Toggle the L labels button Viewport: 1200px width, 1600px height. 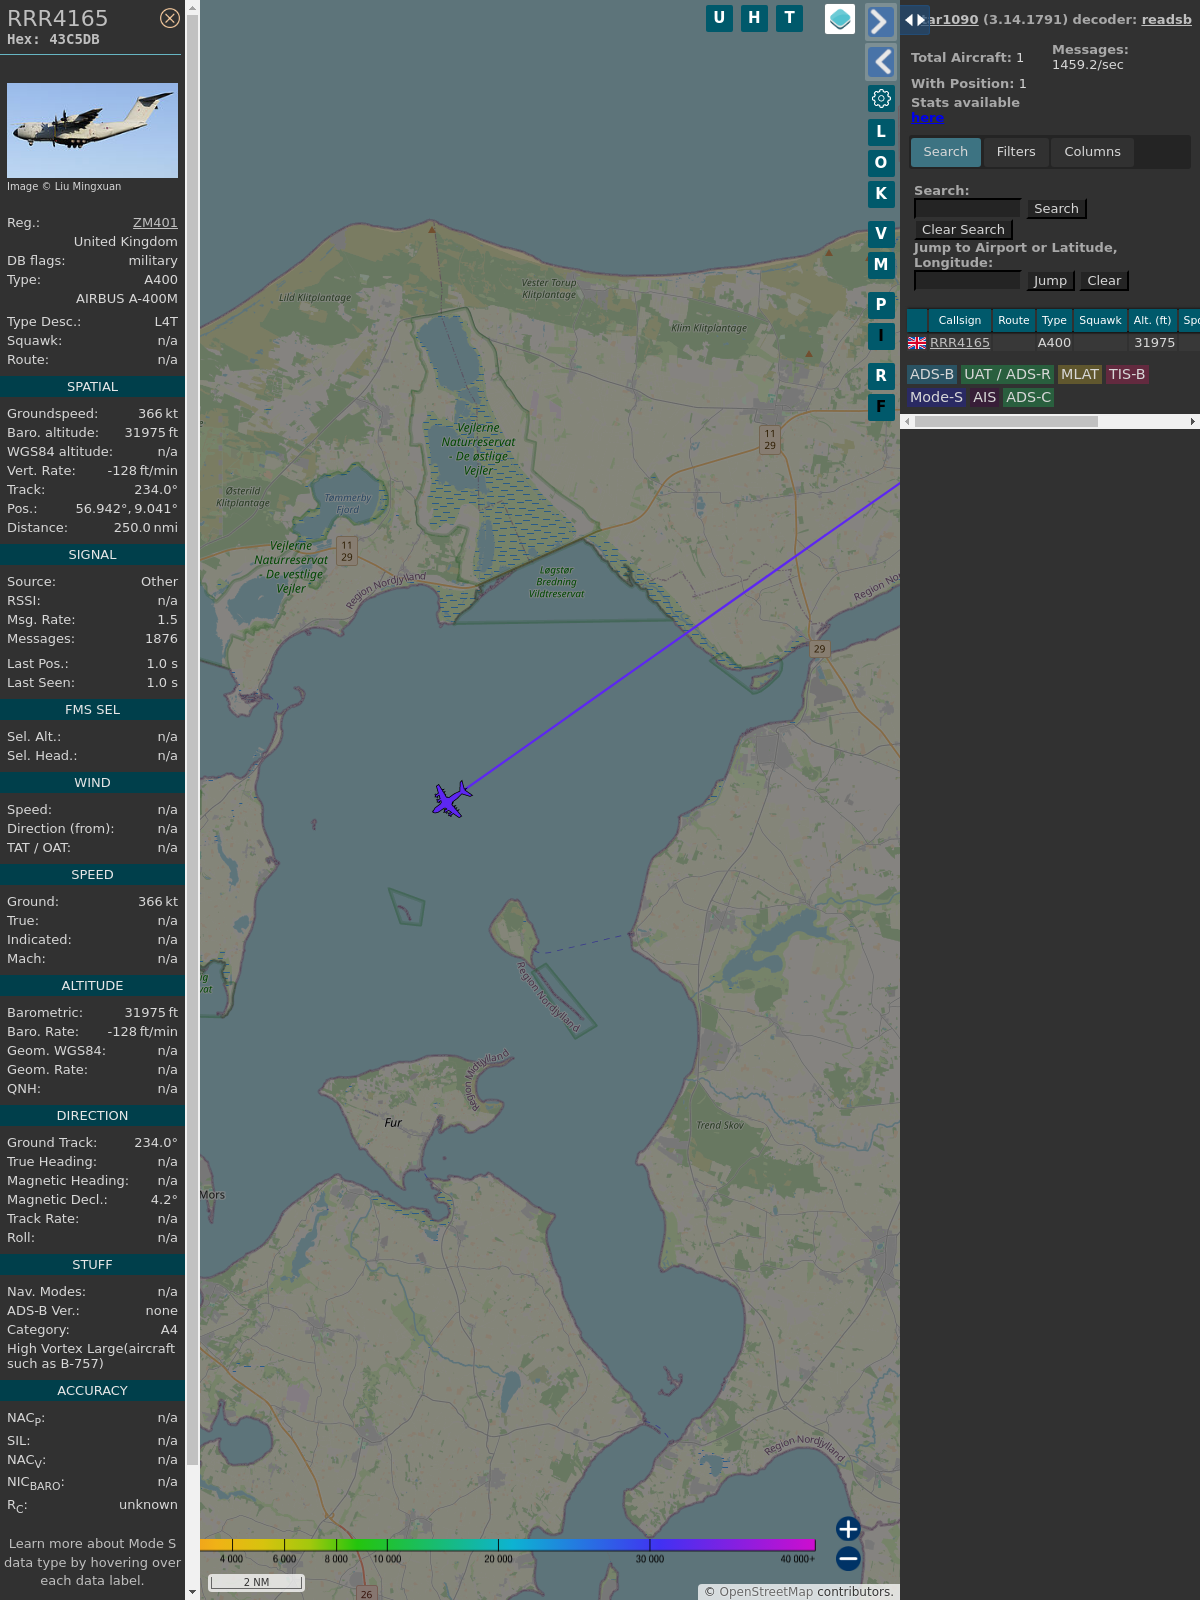tap(881, 132)
